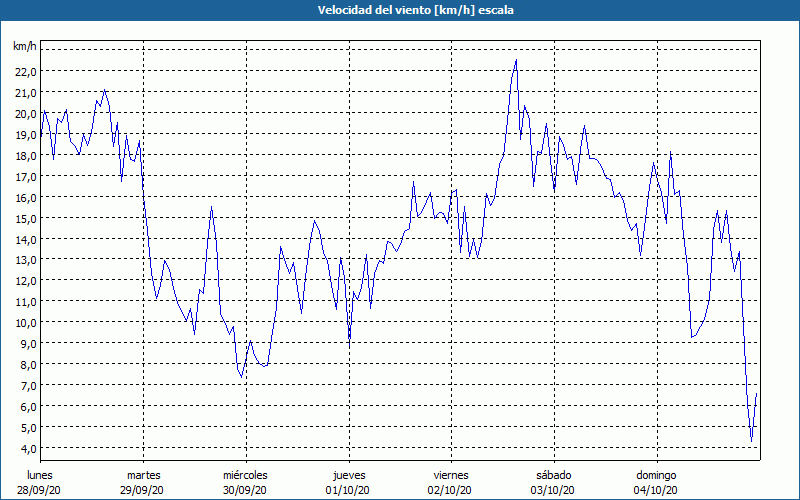Click the 7,0 y-axis value
Viewport: 800px width, 500px height.
pos(29,386)
